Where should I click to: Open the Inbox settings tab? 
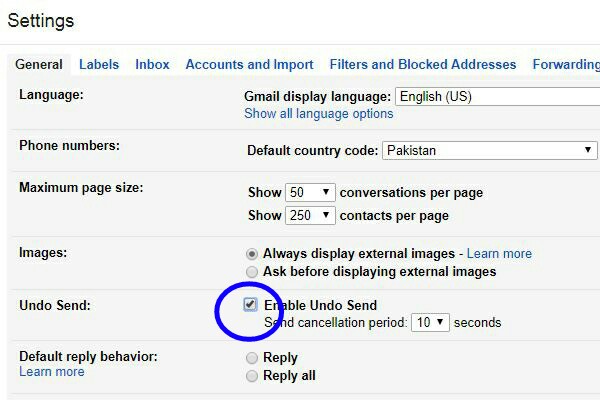coord(152,64)
